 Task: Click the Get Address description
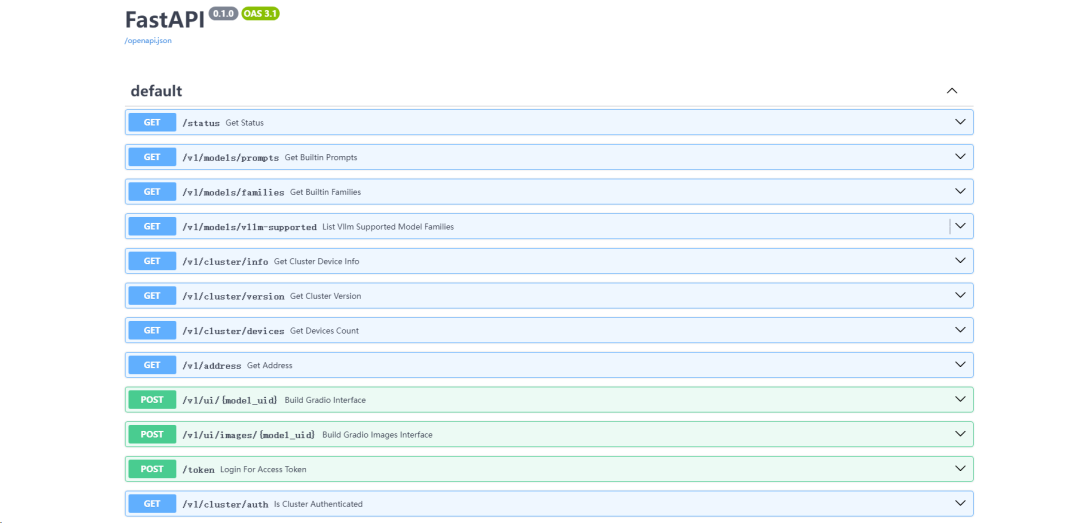pyautogui.click(x=269, y=366)
